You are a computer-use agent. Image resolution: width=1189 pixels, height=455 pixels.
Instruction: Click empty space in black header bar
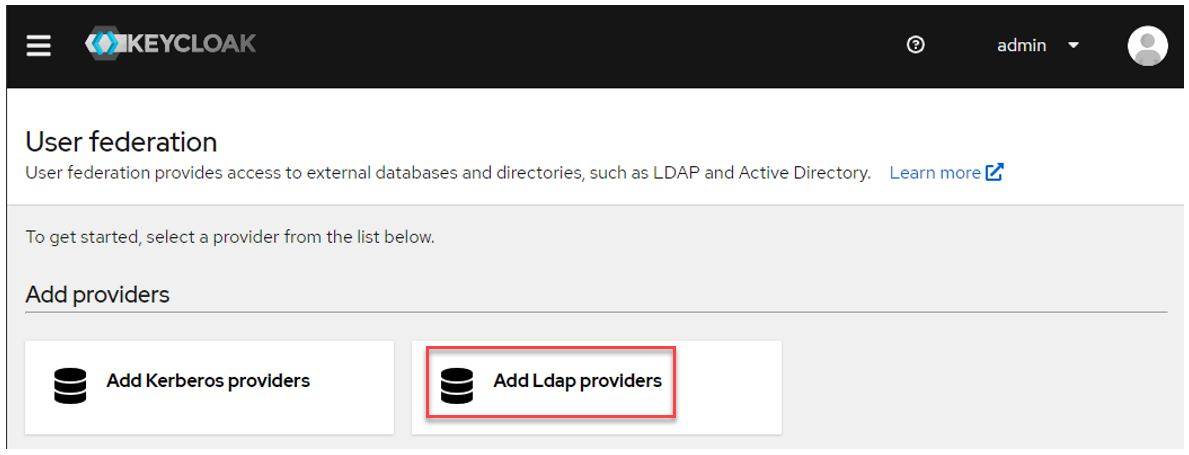coord(576,46)
